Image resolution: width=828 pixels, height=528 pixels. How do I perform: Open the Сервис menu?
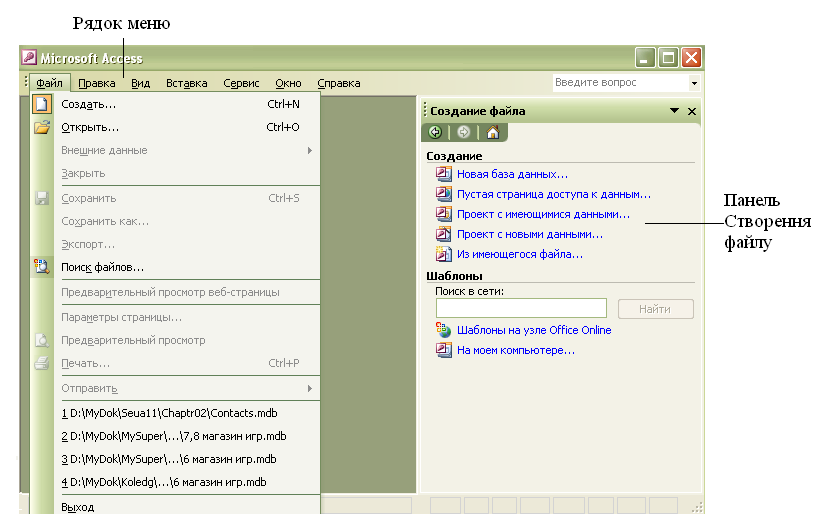pos(241,83)
